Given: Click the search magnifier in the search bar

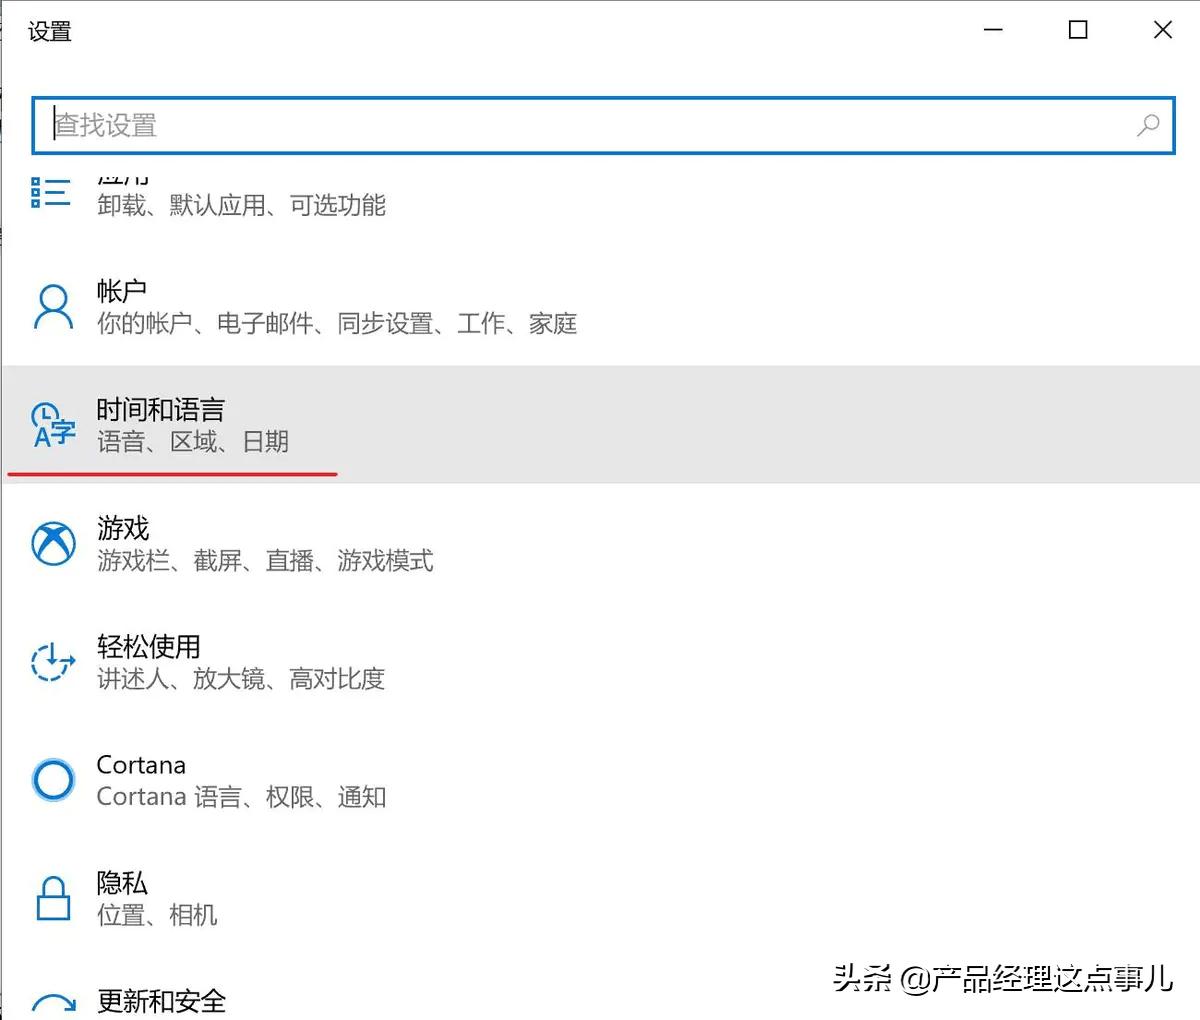Looking at the screenshot, I should pyautogui.click(x=1147, y=126).
